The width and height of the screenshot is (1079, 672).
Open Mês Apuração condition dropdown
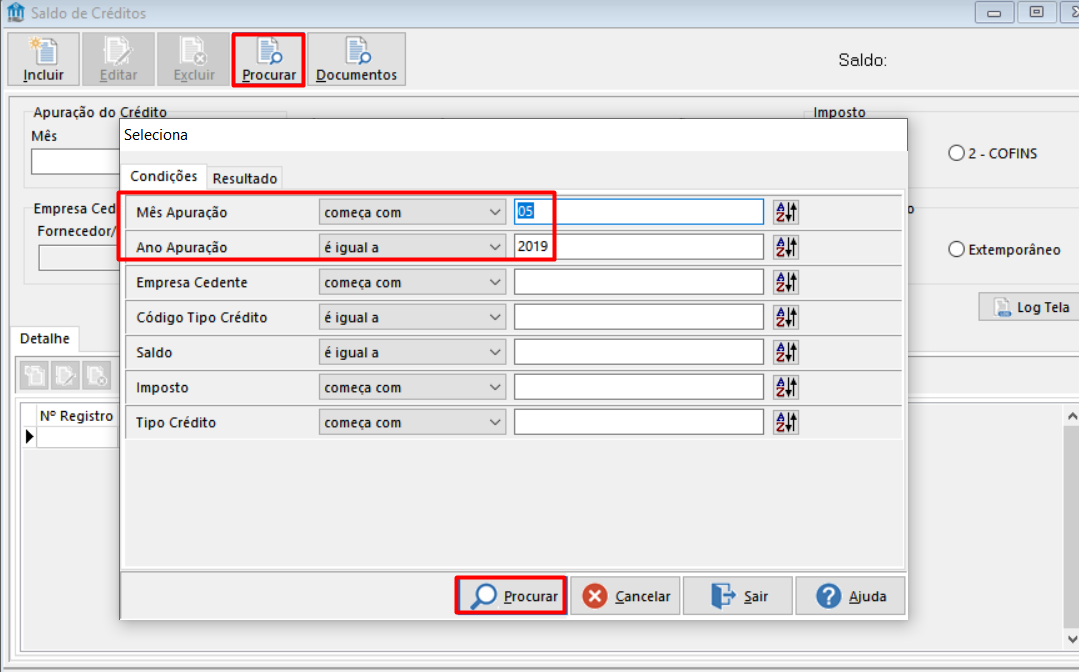point(412,212)
